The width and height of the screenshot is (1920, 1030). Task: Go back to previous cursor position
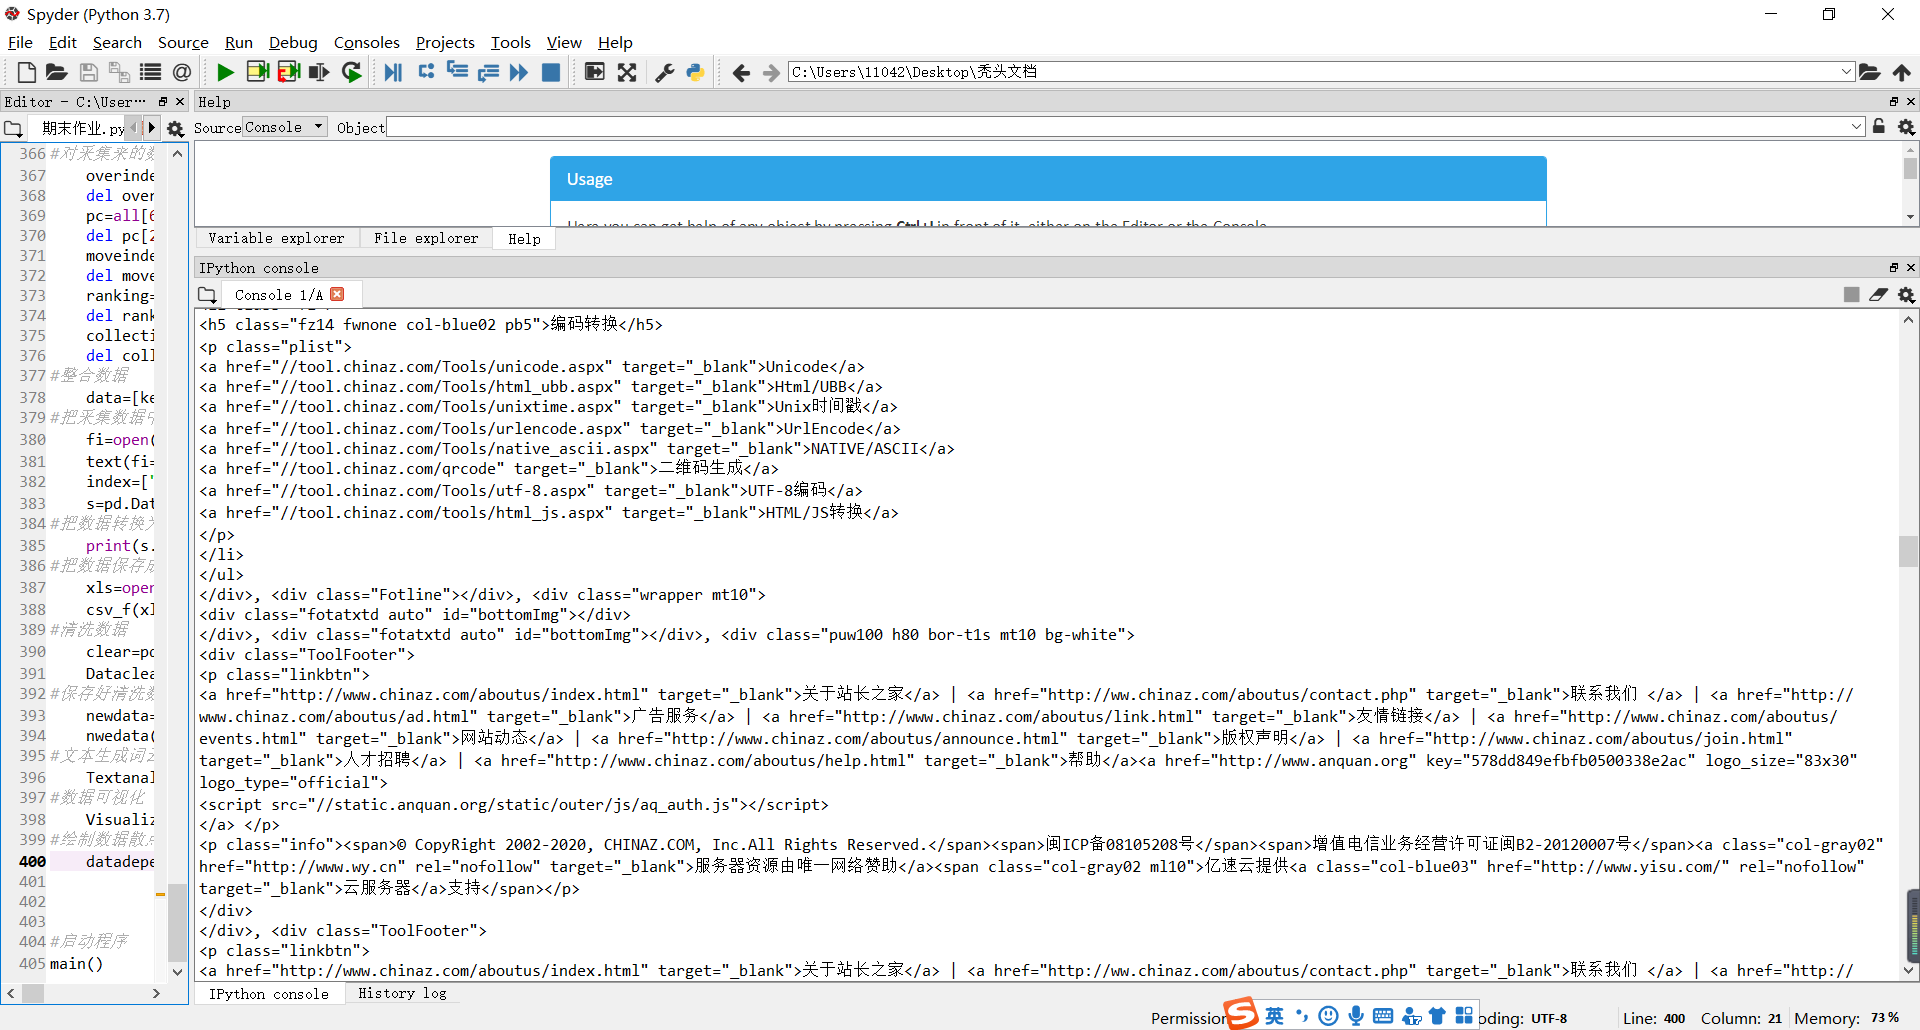tap(741, 72)
